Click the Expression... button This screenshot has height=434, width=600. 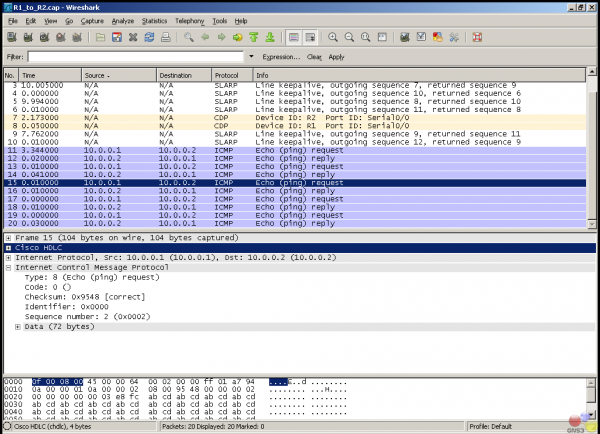[x=281, y=57]
